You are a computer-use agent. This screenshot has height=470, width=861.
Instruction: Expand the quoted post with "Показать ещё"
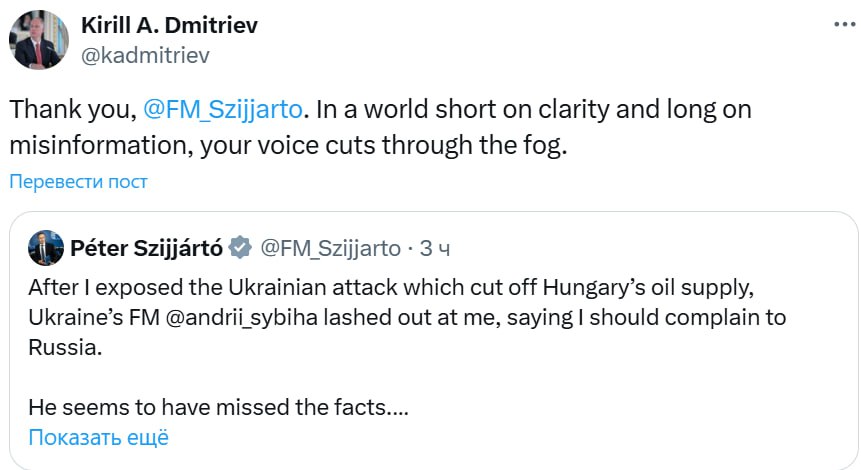pos(98,437)
